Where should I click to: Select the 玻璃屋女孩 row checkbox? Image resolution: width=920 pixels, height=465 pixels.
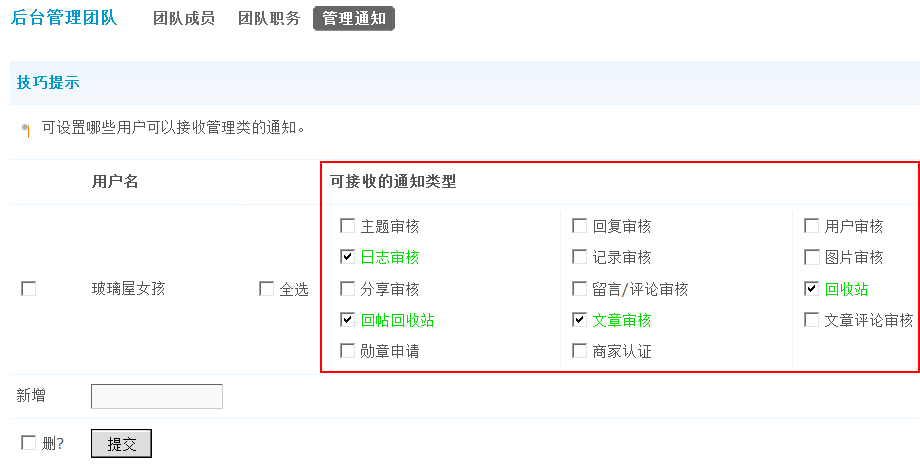(x=29, y=289)
